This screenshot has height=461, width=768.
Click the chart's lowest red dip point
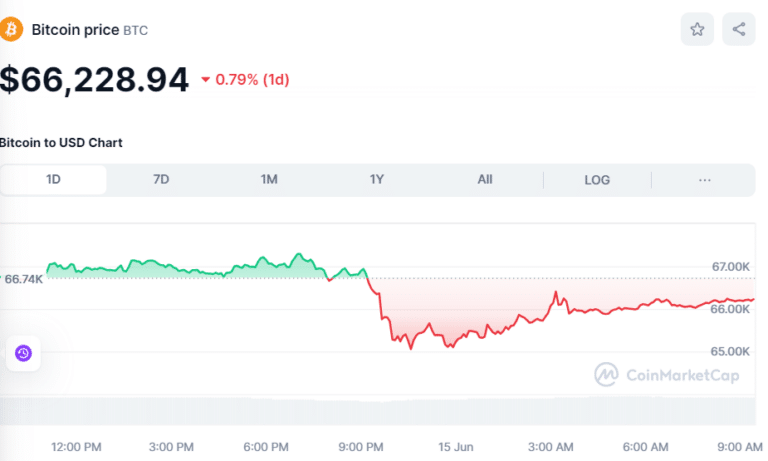click(x=410, y=348)
